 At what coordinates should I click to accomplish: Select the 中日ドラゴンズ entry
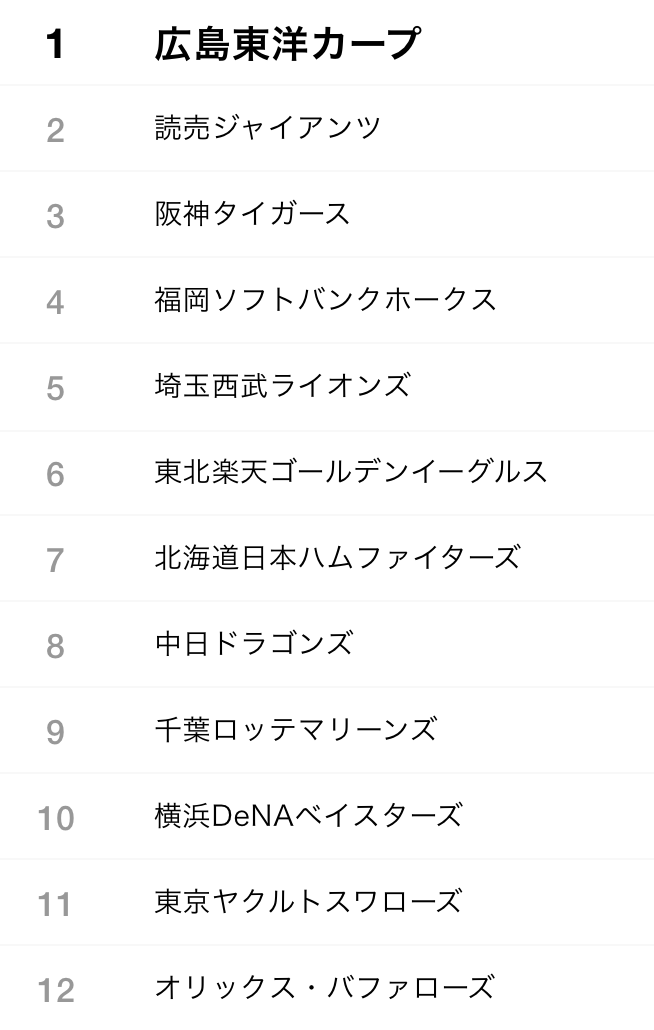pos(254,644)
